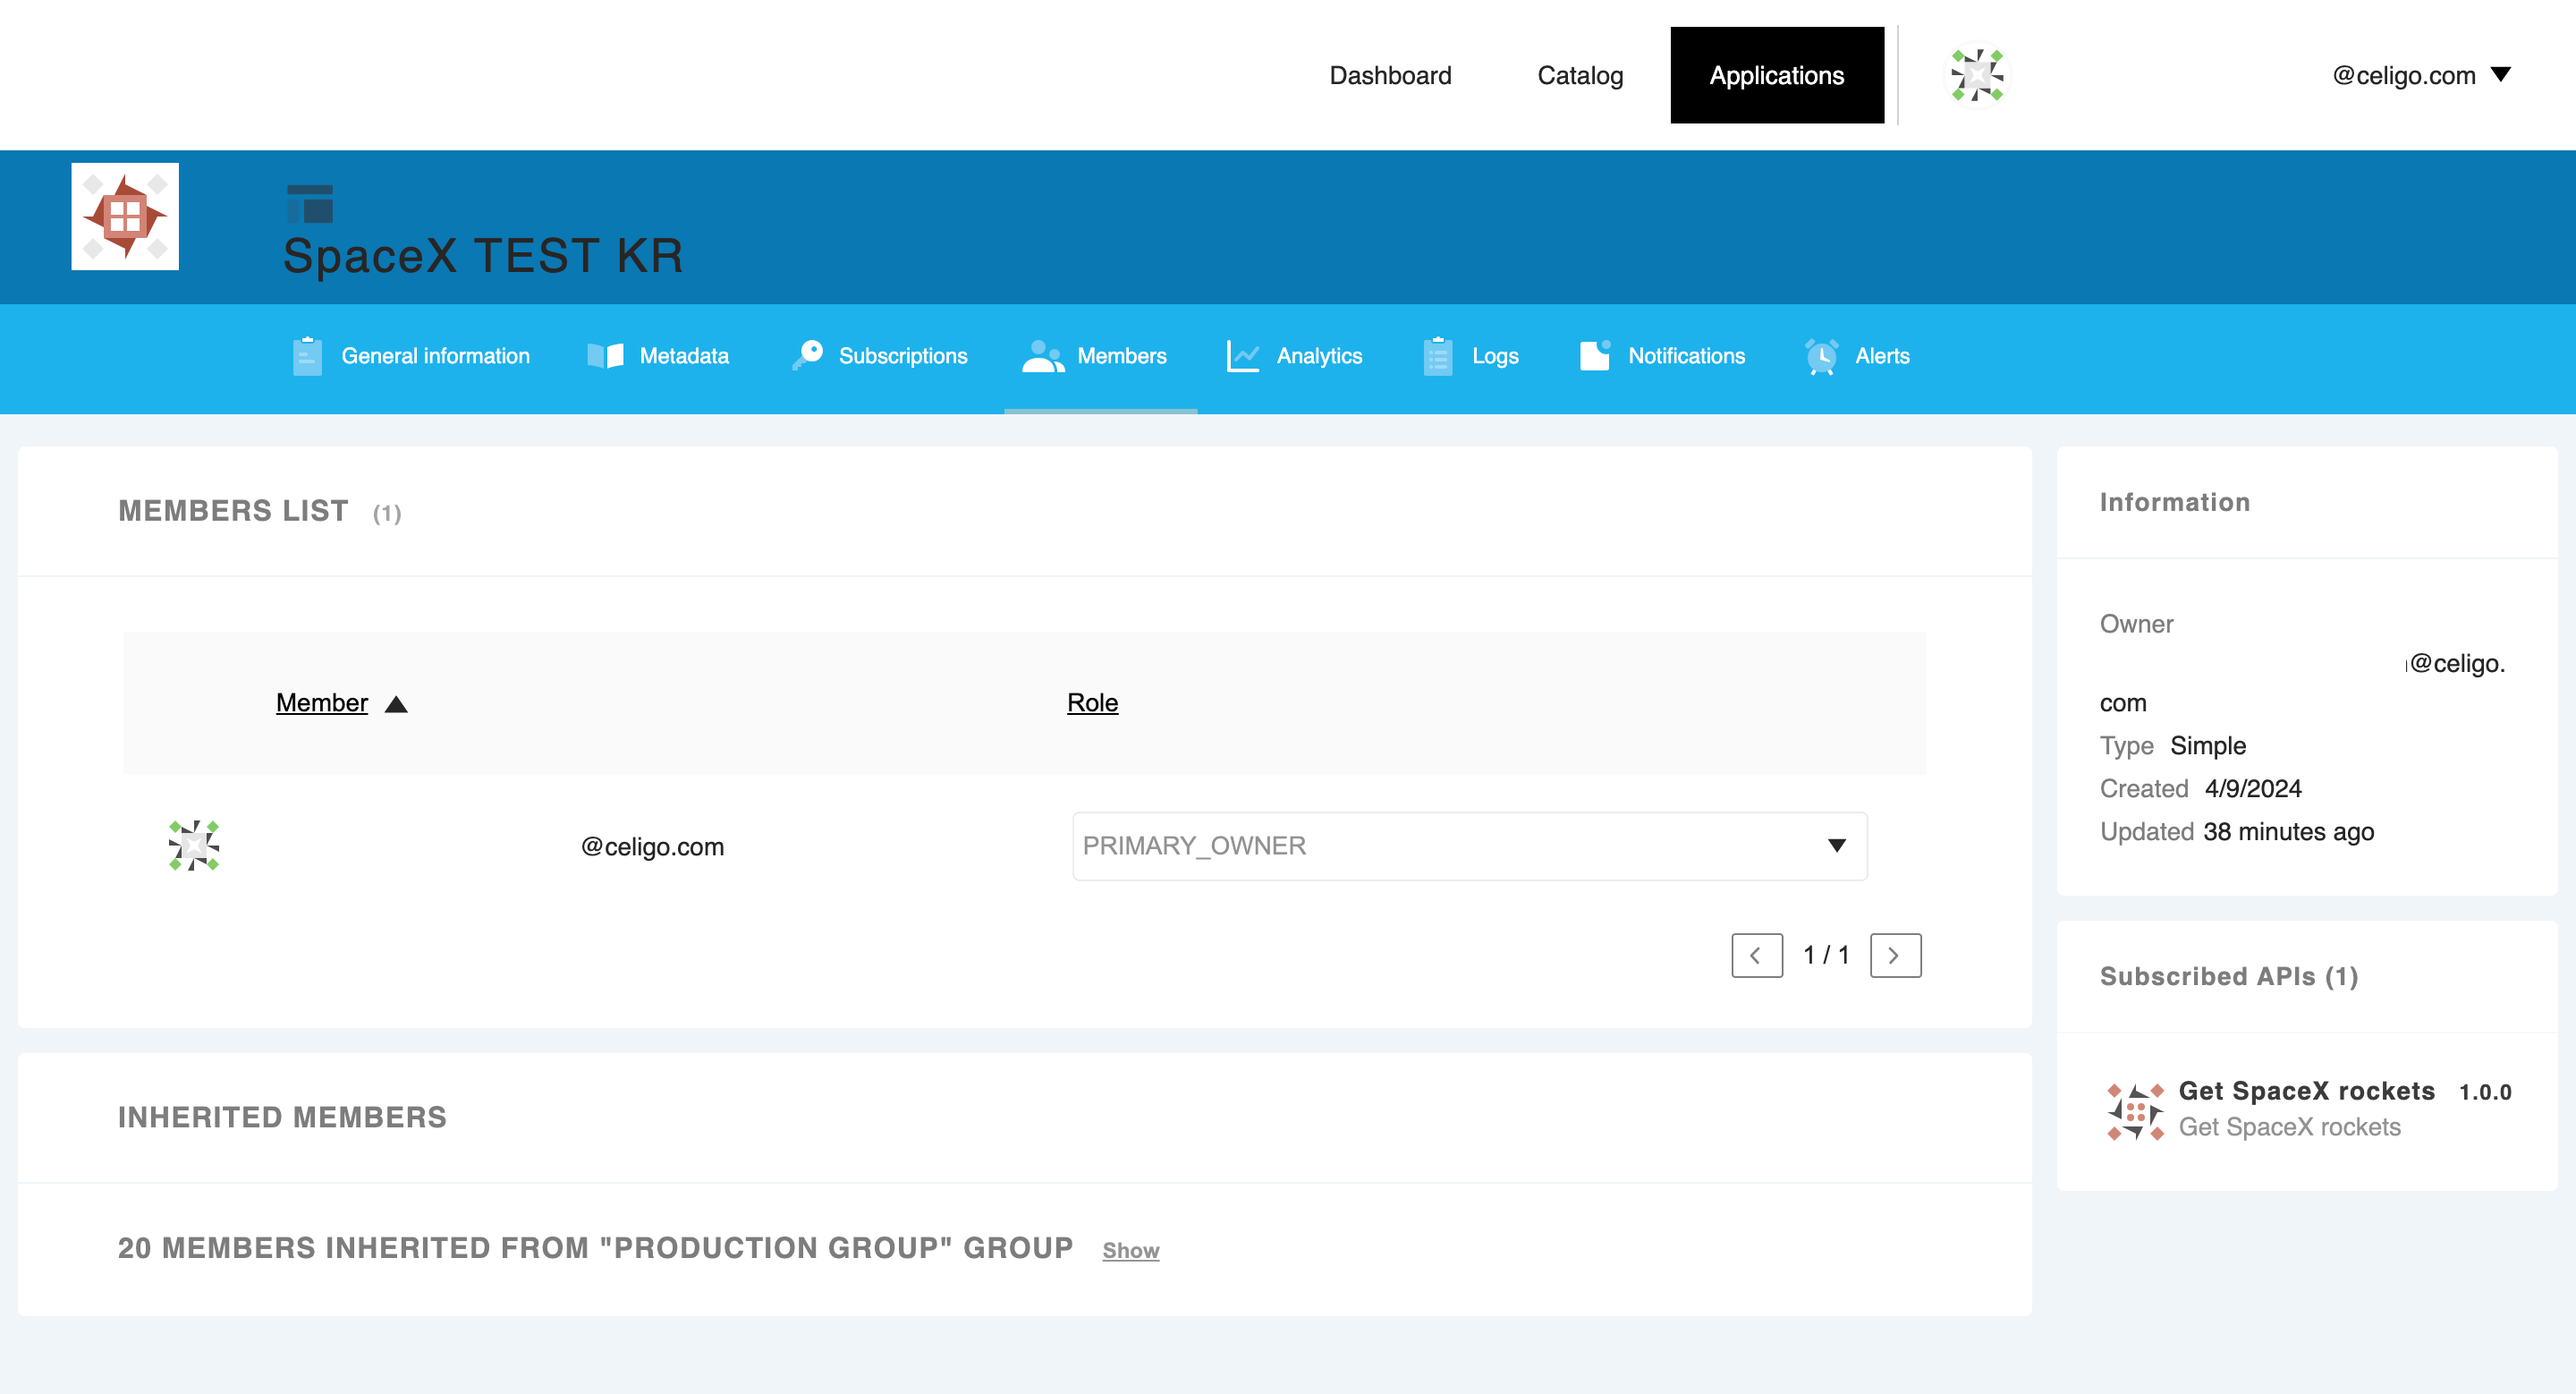The height and width of the screenshot is (1394, 2576).
Task: Click the Members people icon
Action: tap(1043, 356)
